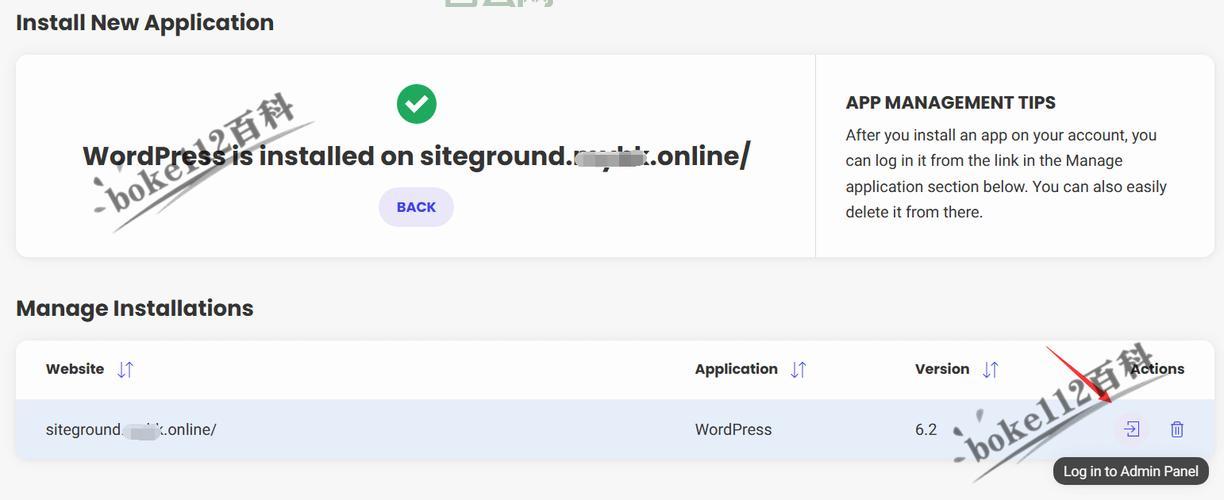Click the Manage Installations heading

(135, 308)
